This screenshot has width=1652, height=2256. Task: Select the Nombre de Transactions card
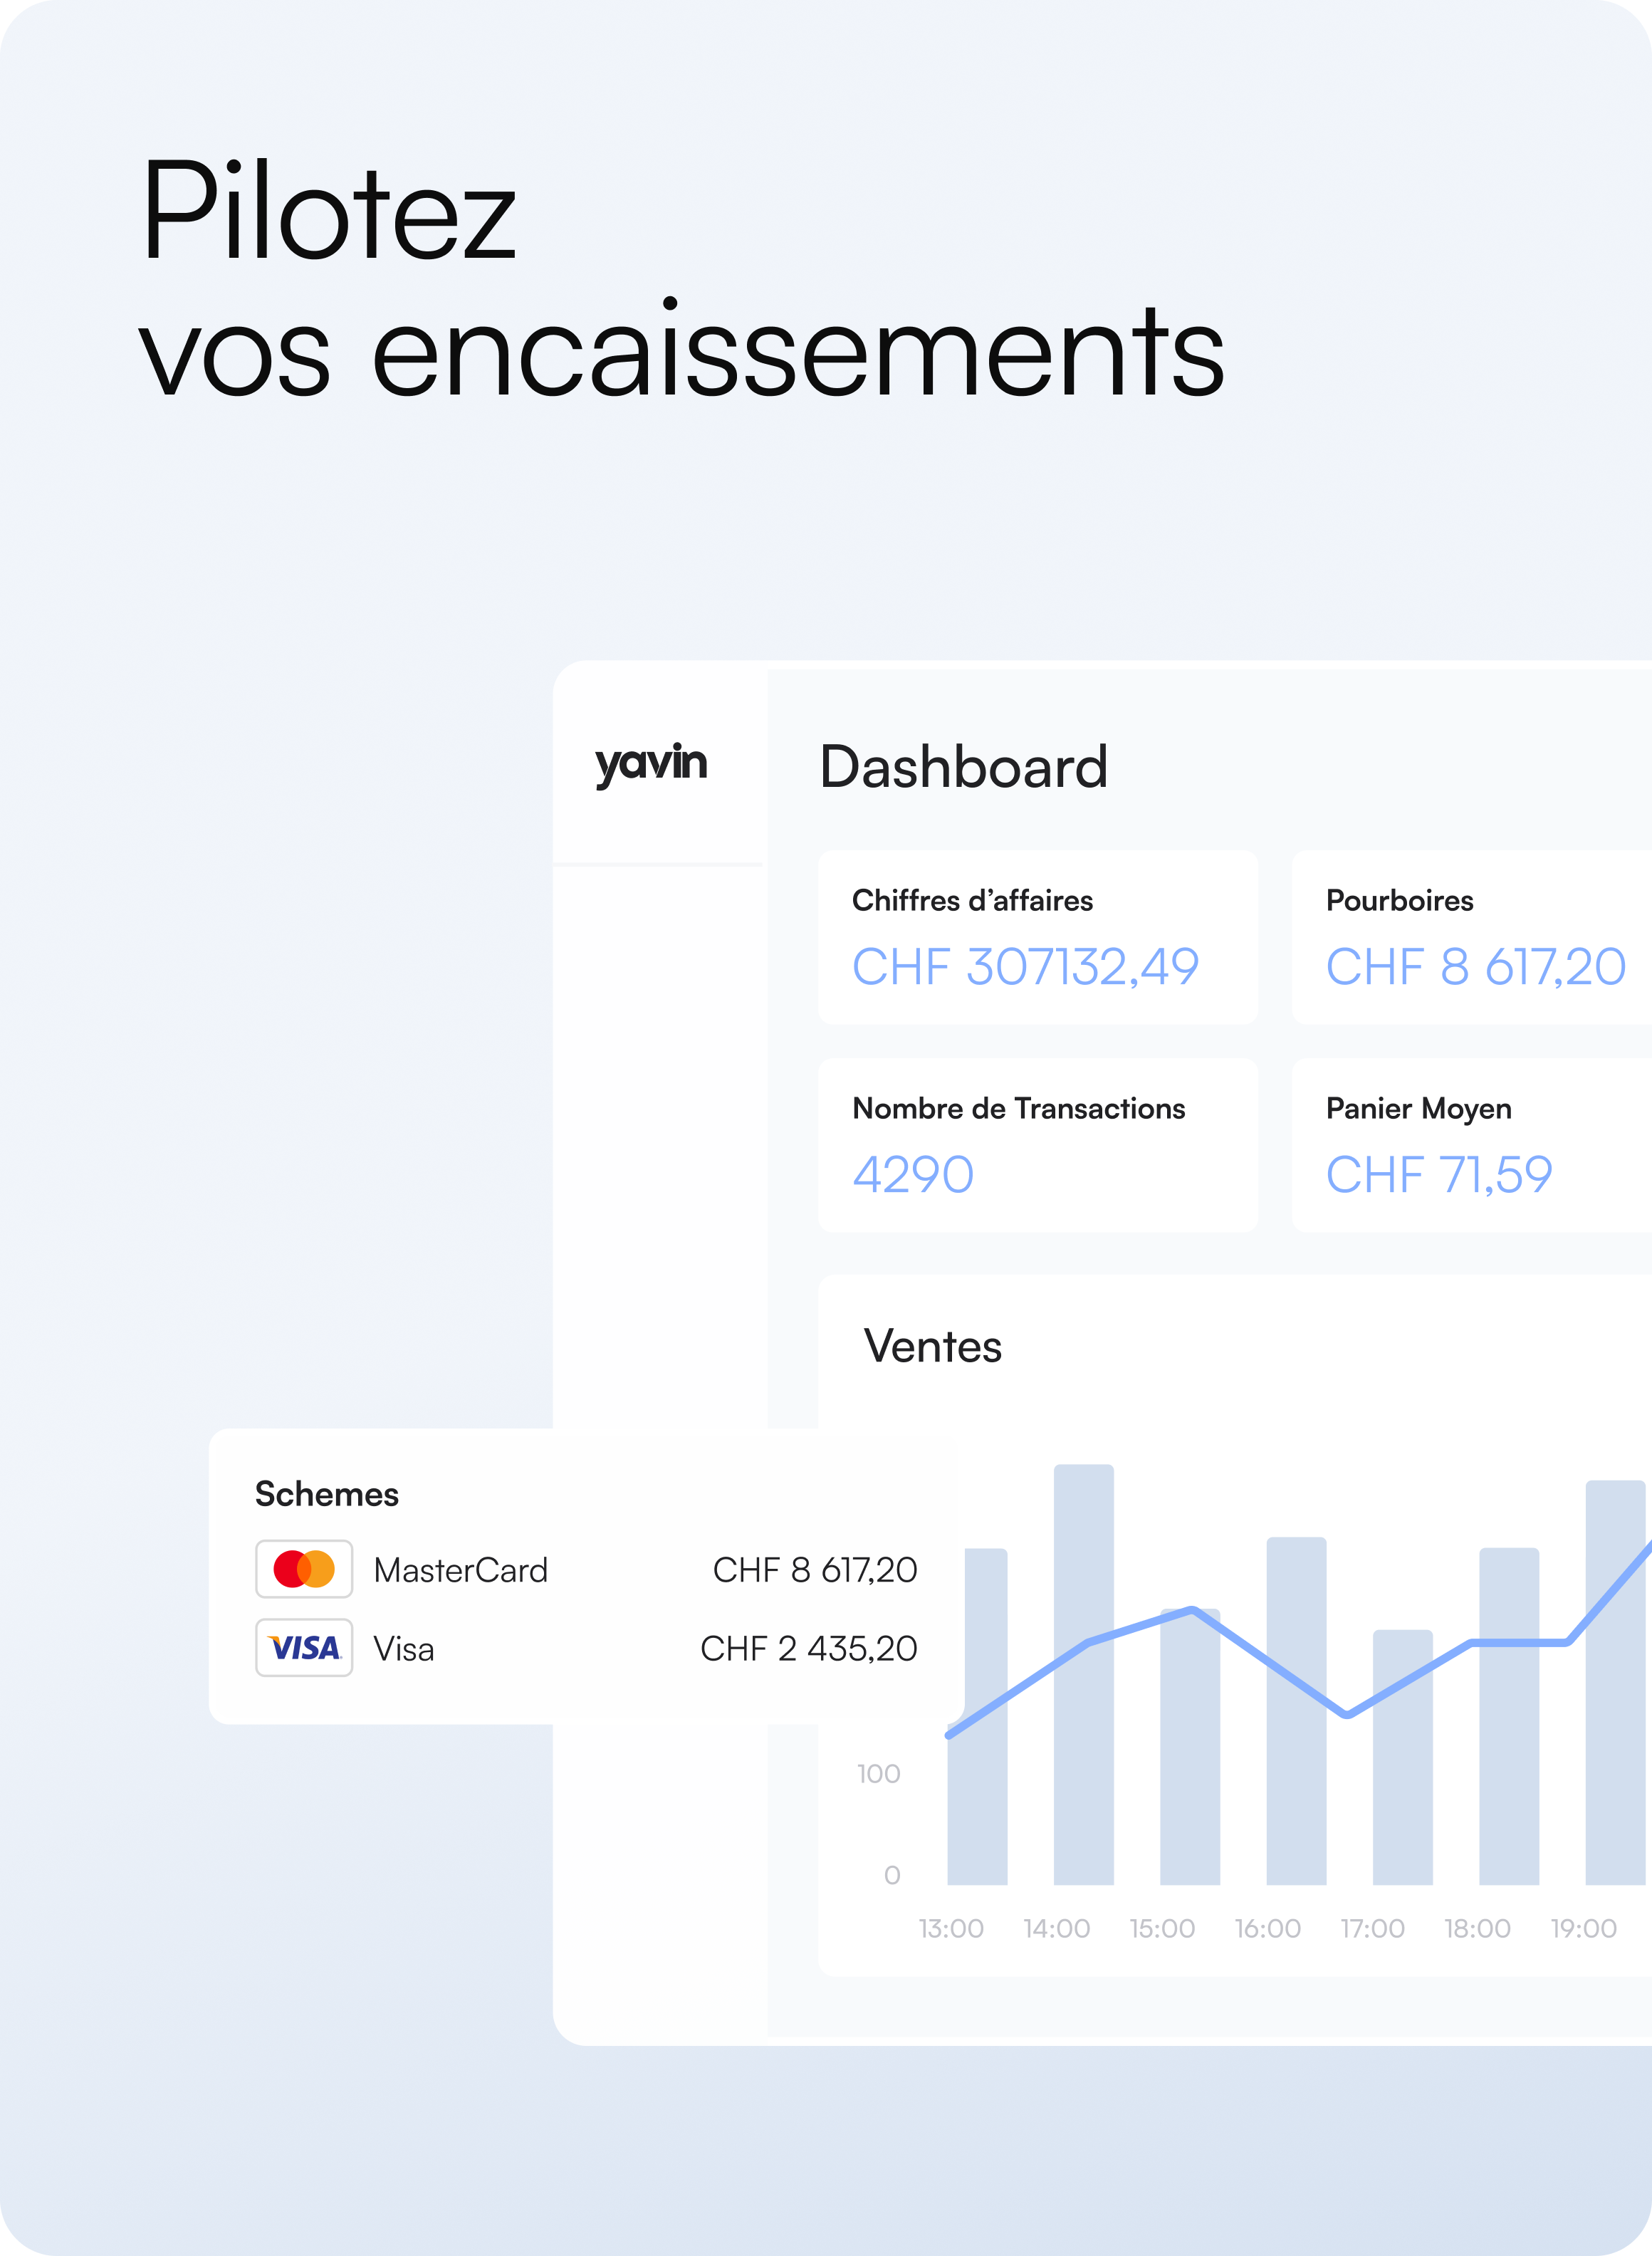point(1037,1144)
